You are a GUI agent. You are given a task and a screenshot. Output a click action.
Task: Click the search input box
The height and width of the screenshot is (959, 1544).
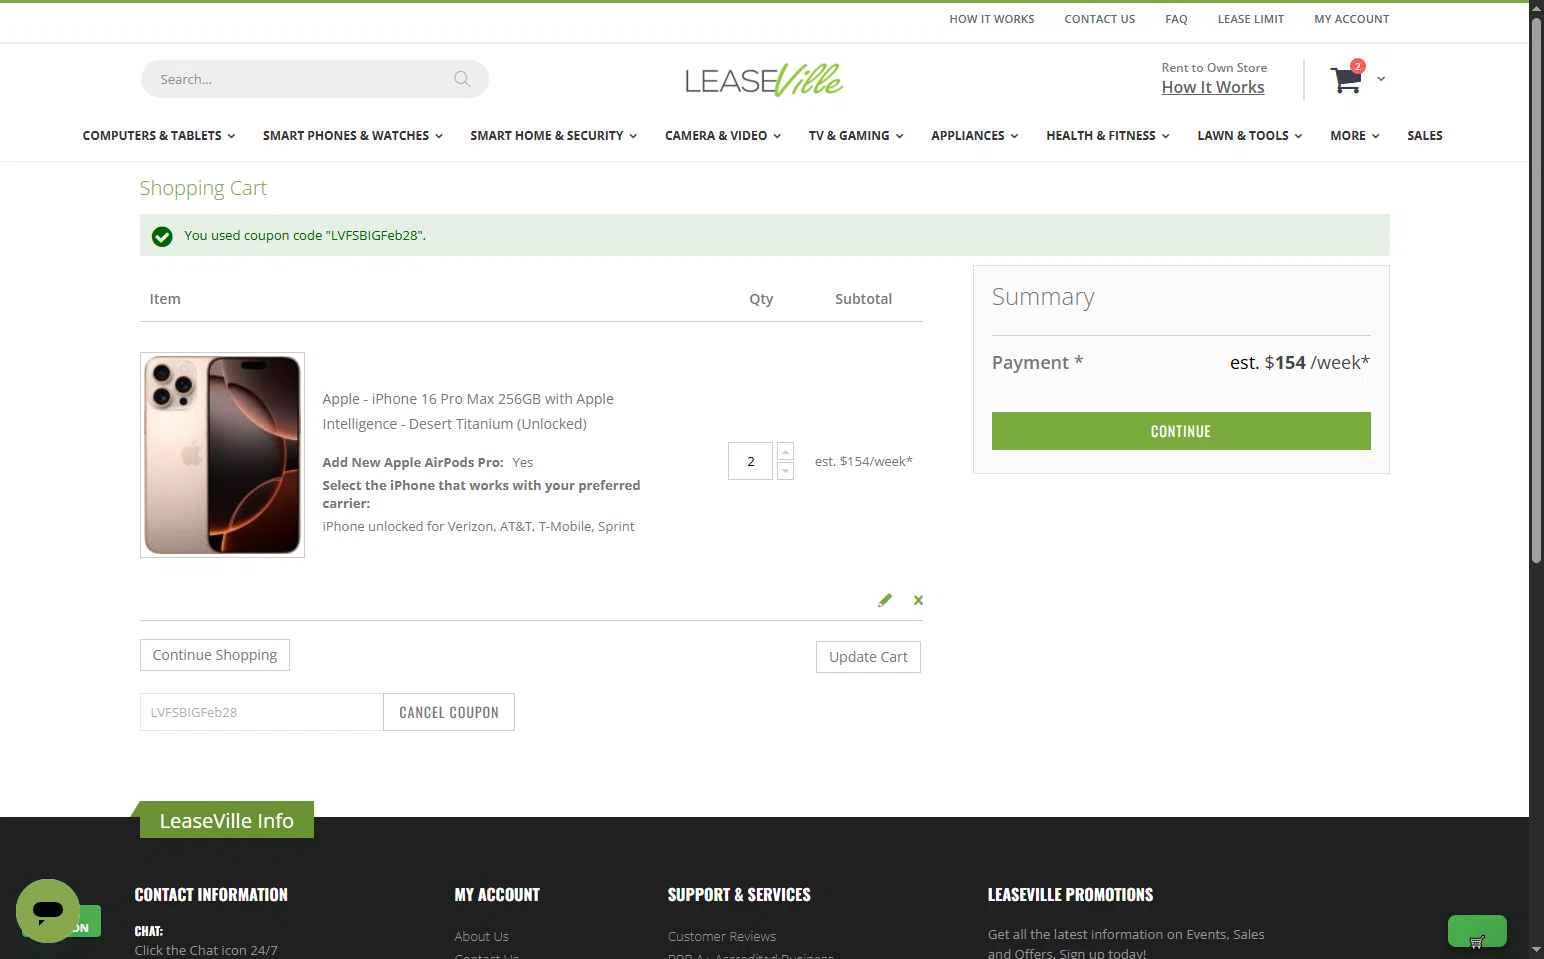(314, 79)
